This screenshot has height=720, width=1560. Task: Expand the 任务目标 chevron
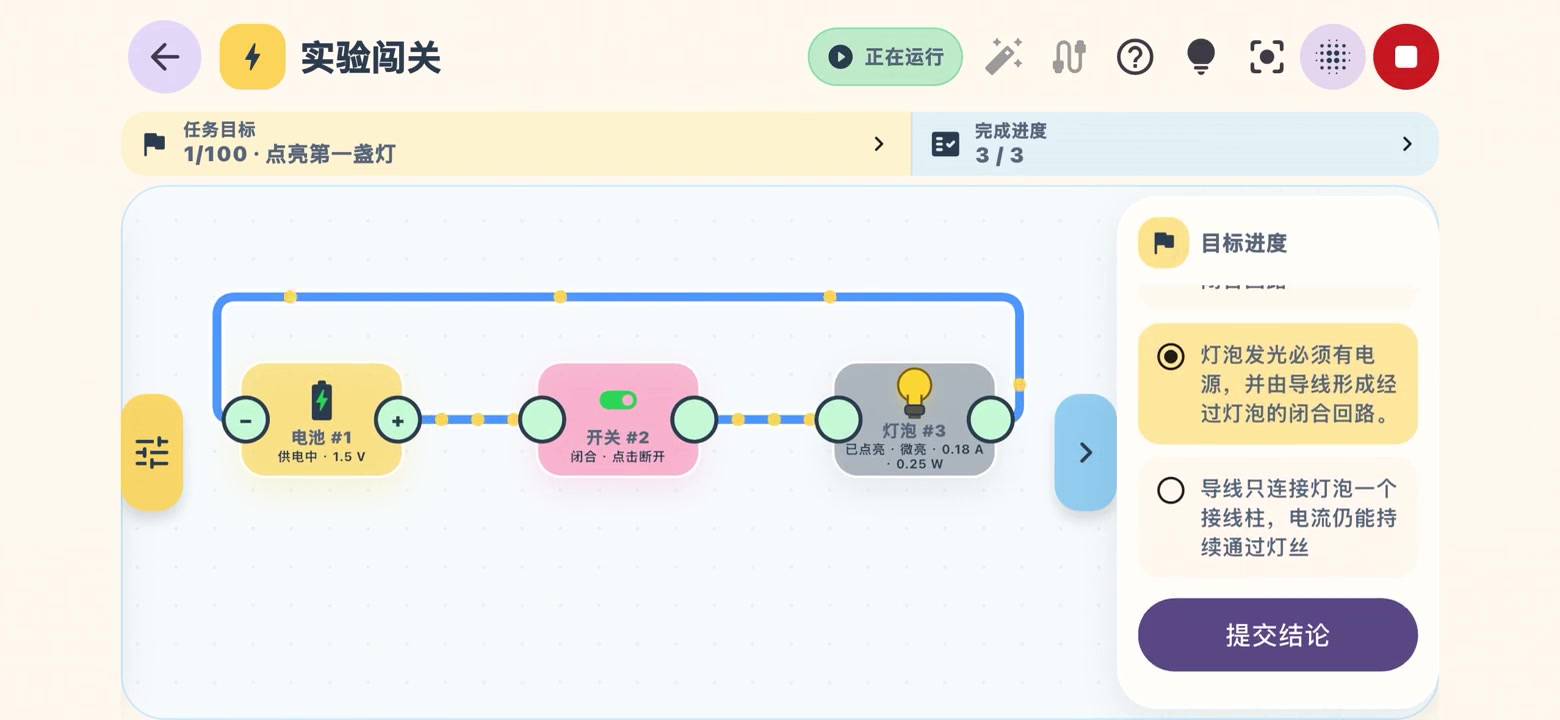(x=879, y=144)
